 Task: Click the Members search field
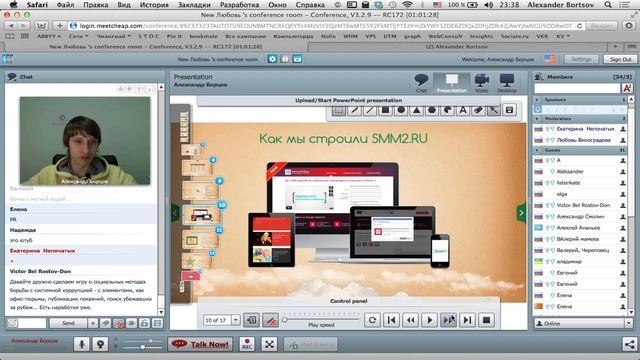(577, 88)
